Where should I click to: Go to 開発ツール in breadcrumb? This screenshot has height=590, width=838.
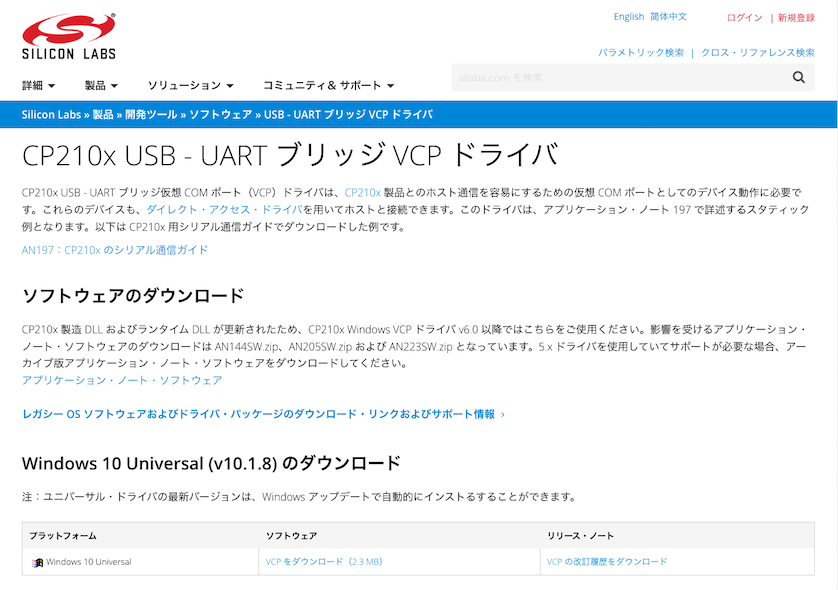pos(151,115)
